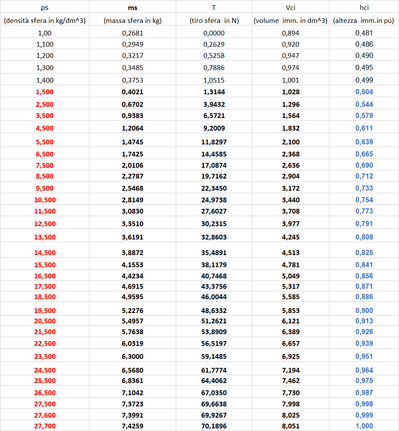Viewport: 399px width, 431px height.
Task: Select tiro cell '9,2009'
Action: pyautogui.click(x=214, y=128)
